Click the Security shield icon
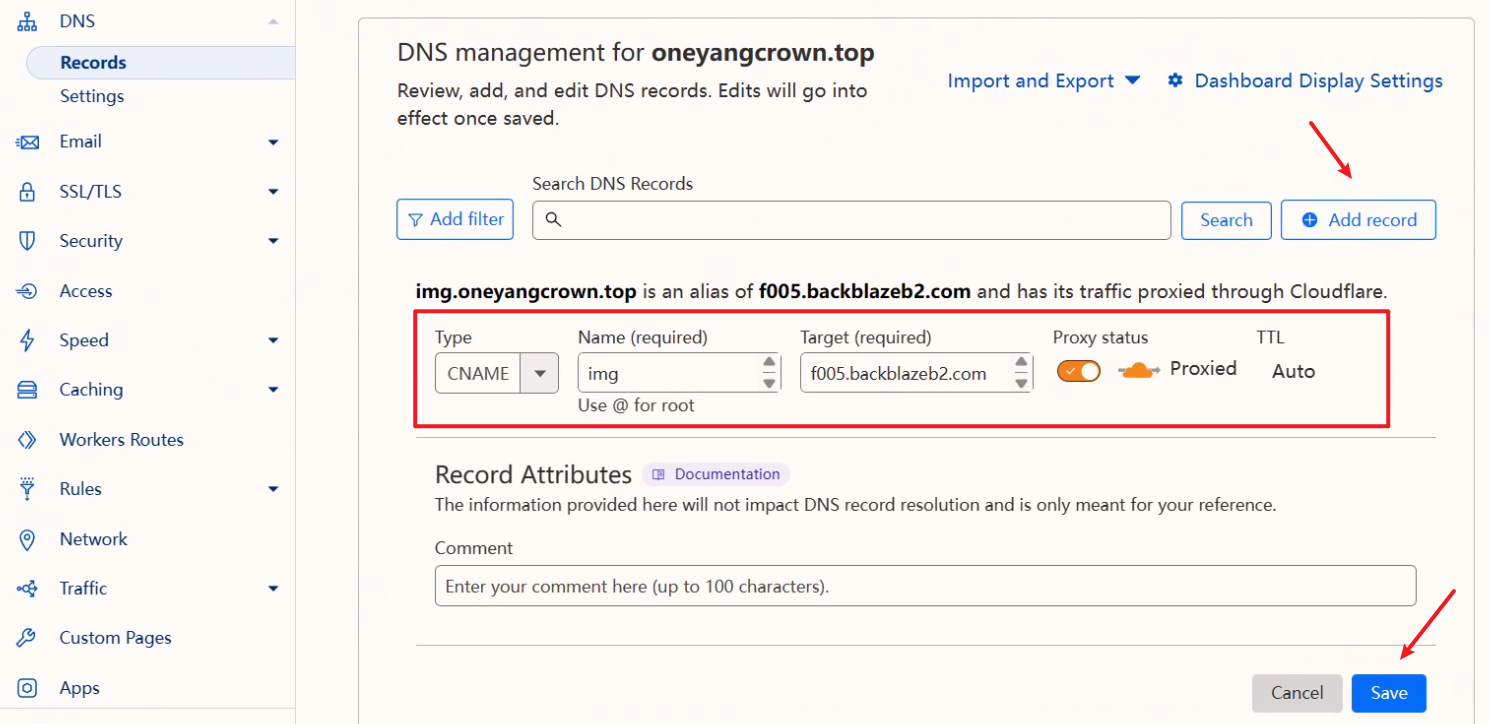 coord(28,241)
